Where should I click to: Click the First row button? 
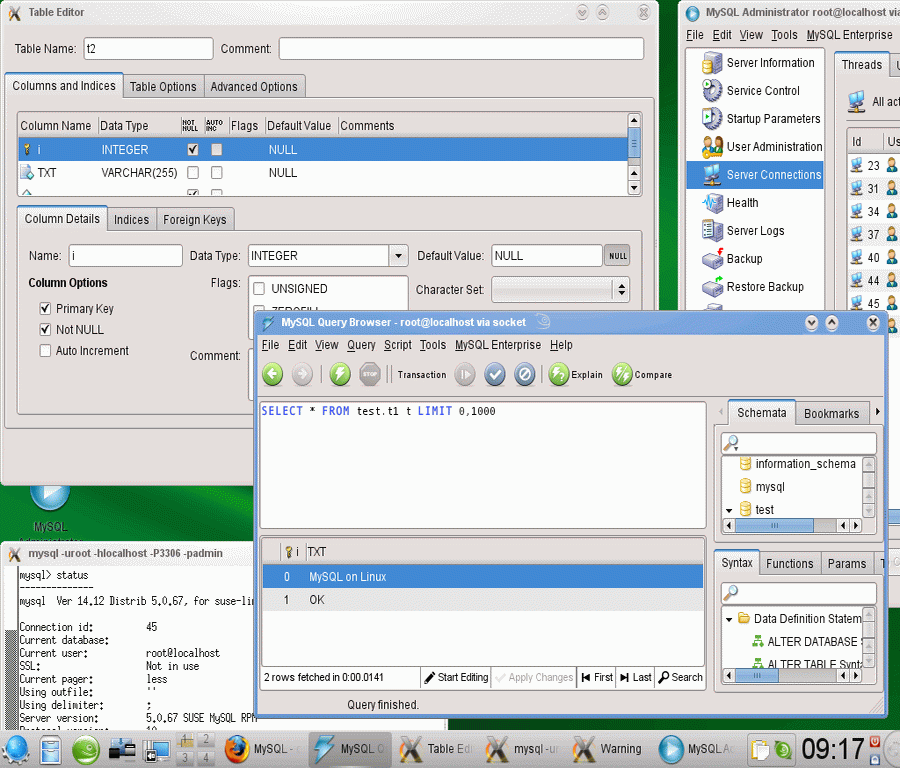tap(596, 677)
